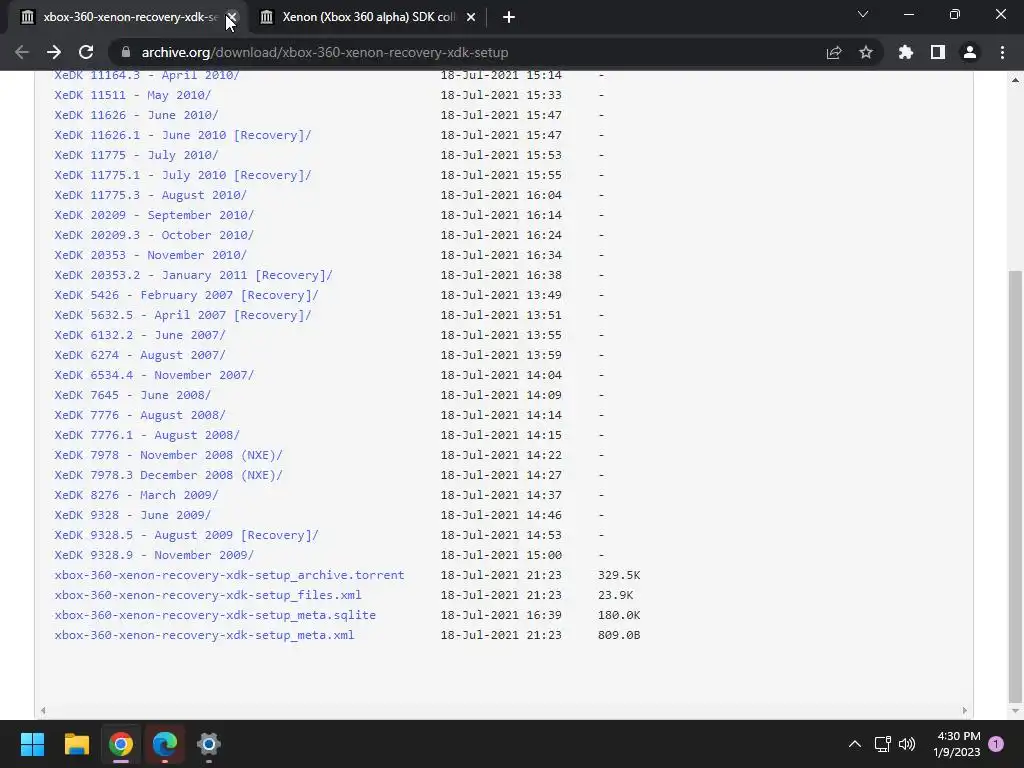Open XeDK 20209 - September 2010 folder
This screenshot has height=768, width=1024.
pos(154,215)
